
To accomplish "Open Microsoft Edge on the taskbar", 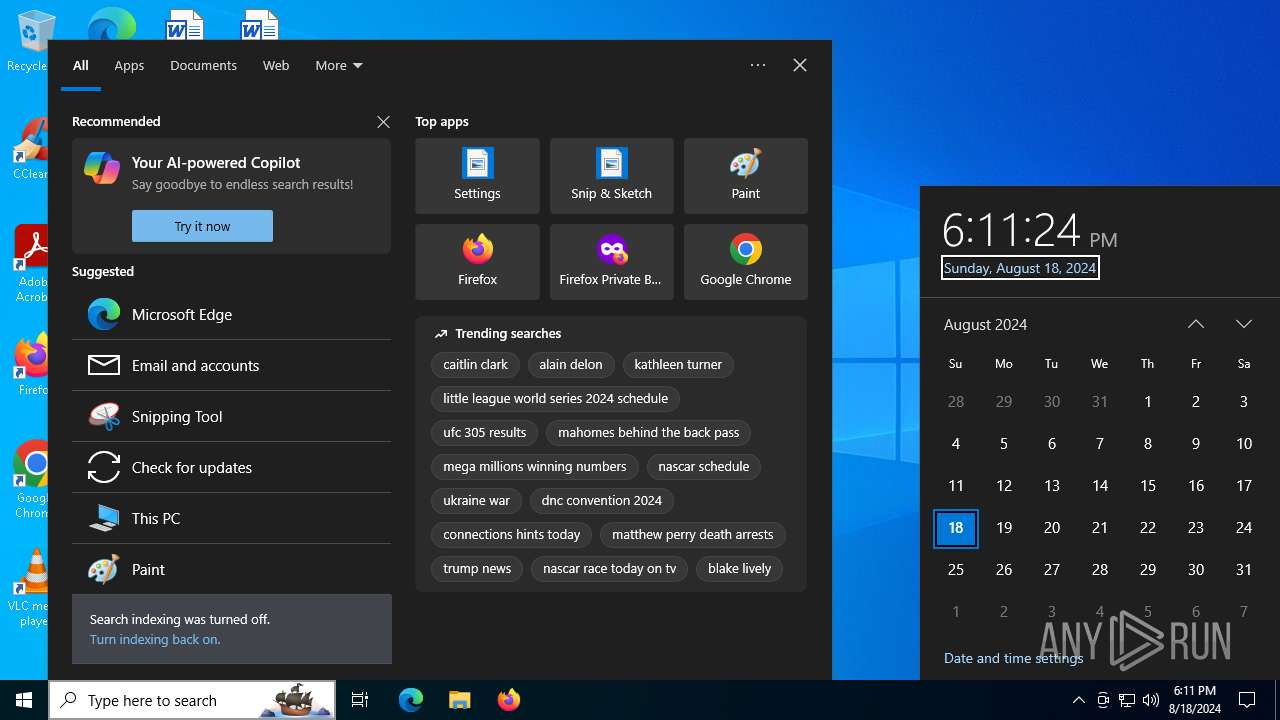I will point(411,700).
